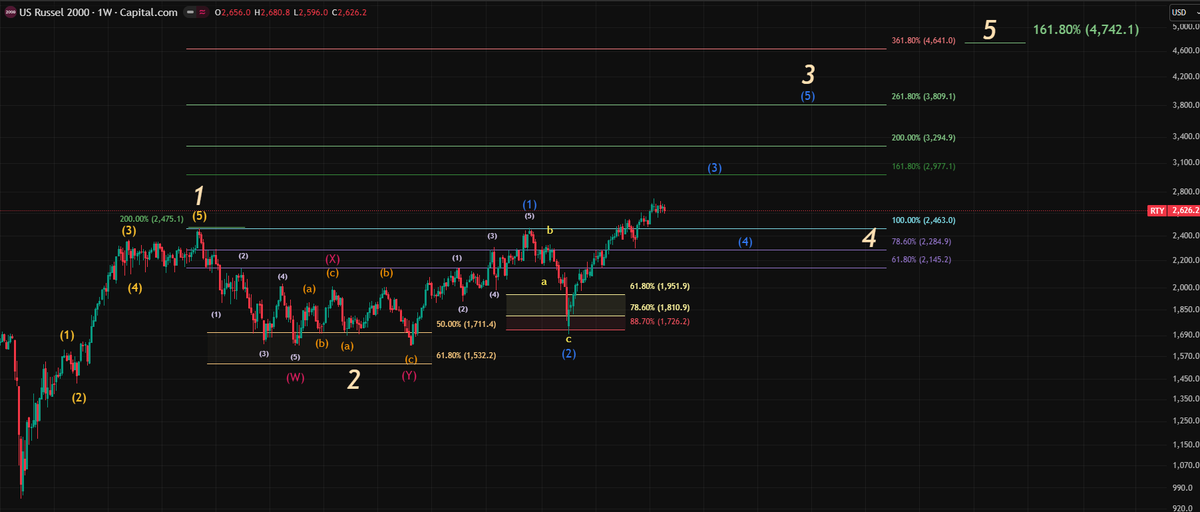Viewport: 1200px width, 512px height.
Task: Click the red wavy data status icon
Action: [204, 12]
